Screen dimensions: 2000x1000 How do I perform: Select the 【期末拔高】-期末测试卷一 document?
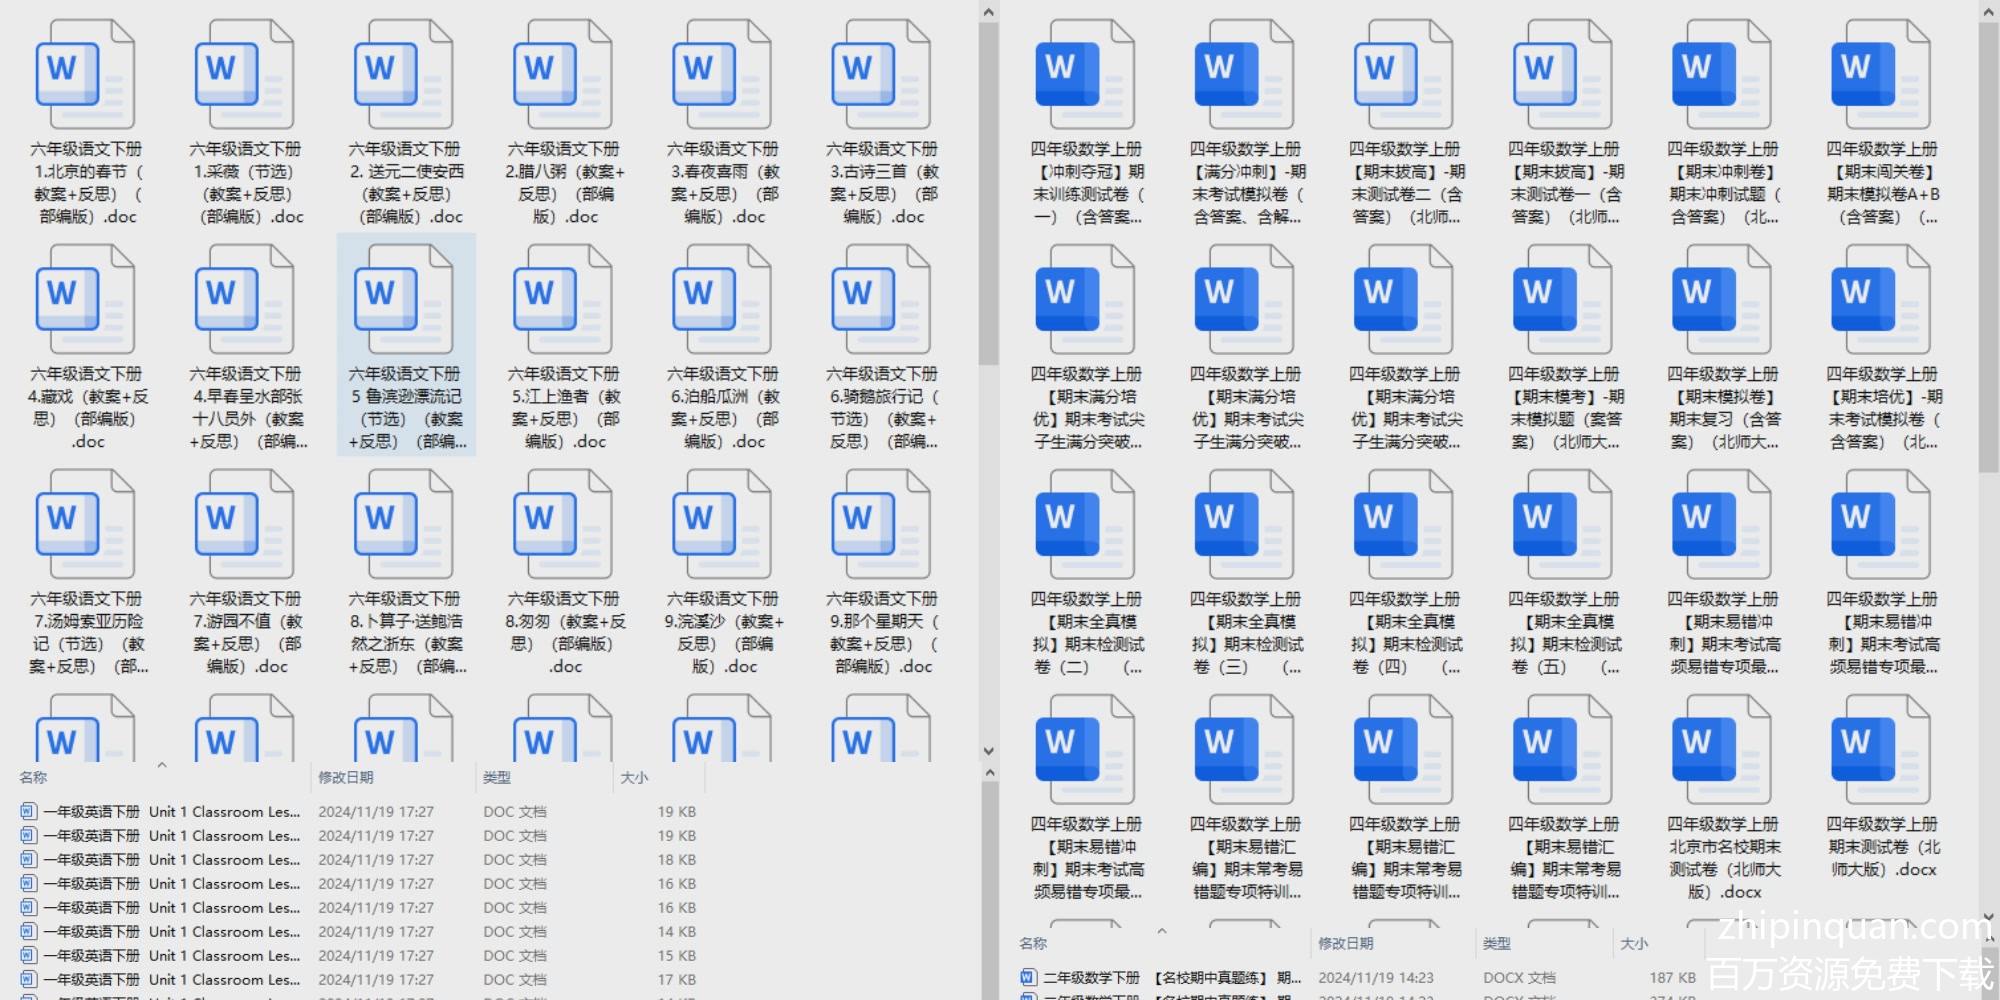1562,75
